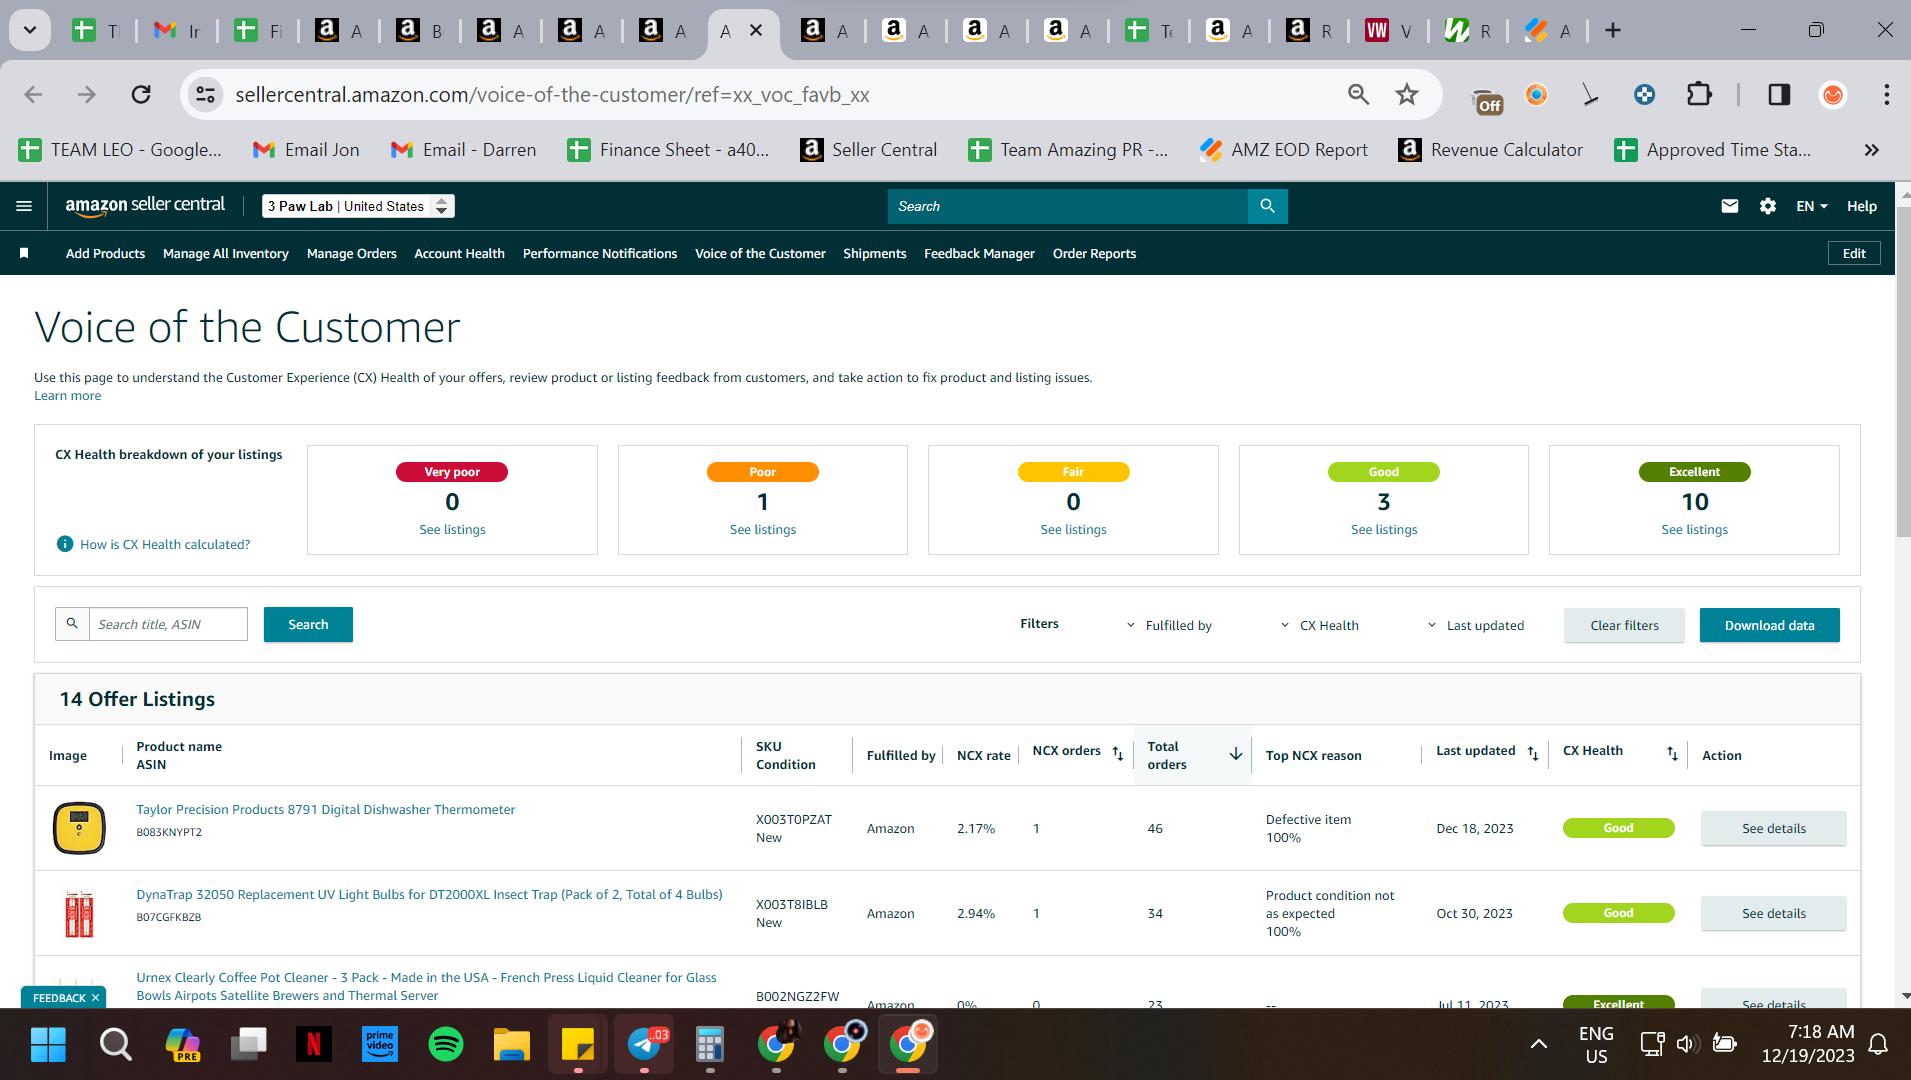Click the Help link in header
The image size is (1911, 1080).
[1861, 206]
